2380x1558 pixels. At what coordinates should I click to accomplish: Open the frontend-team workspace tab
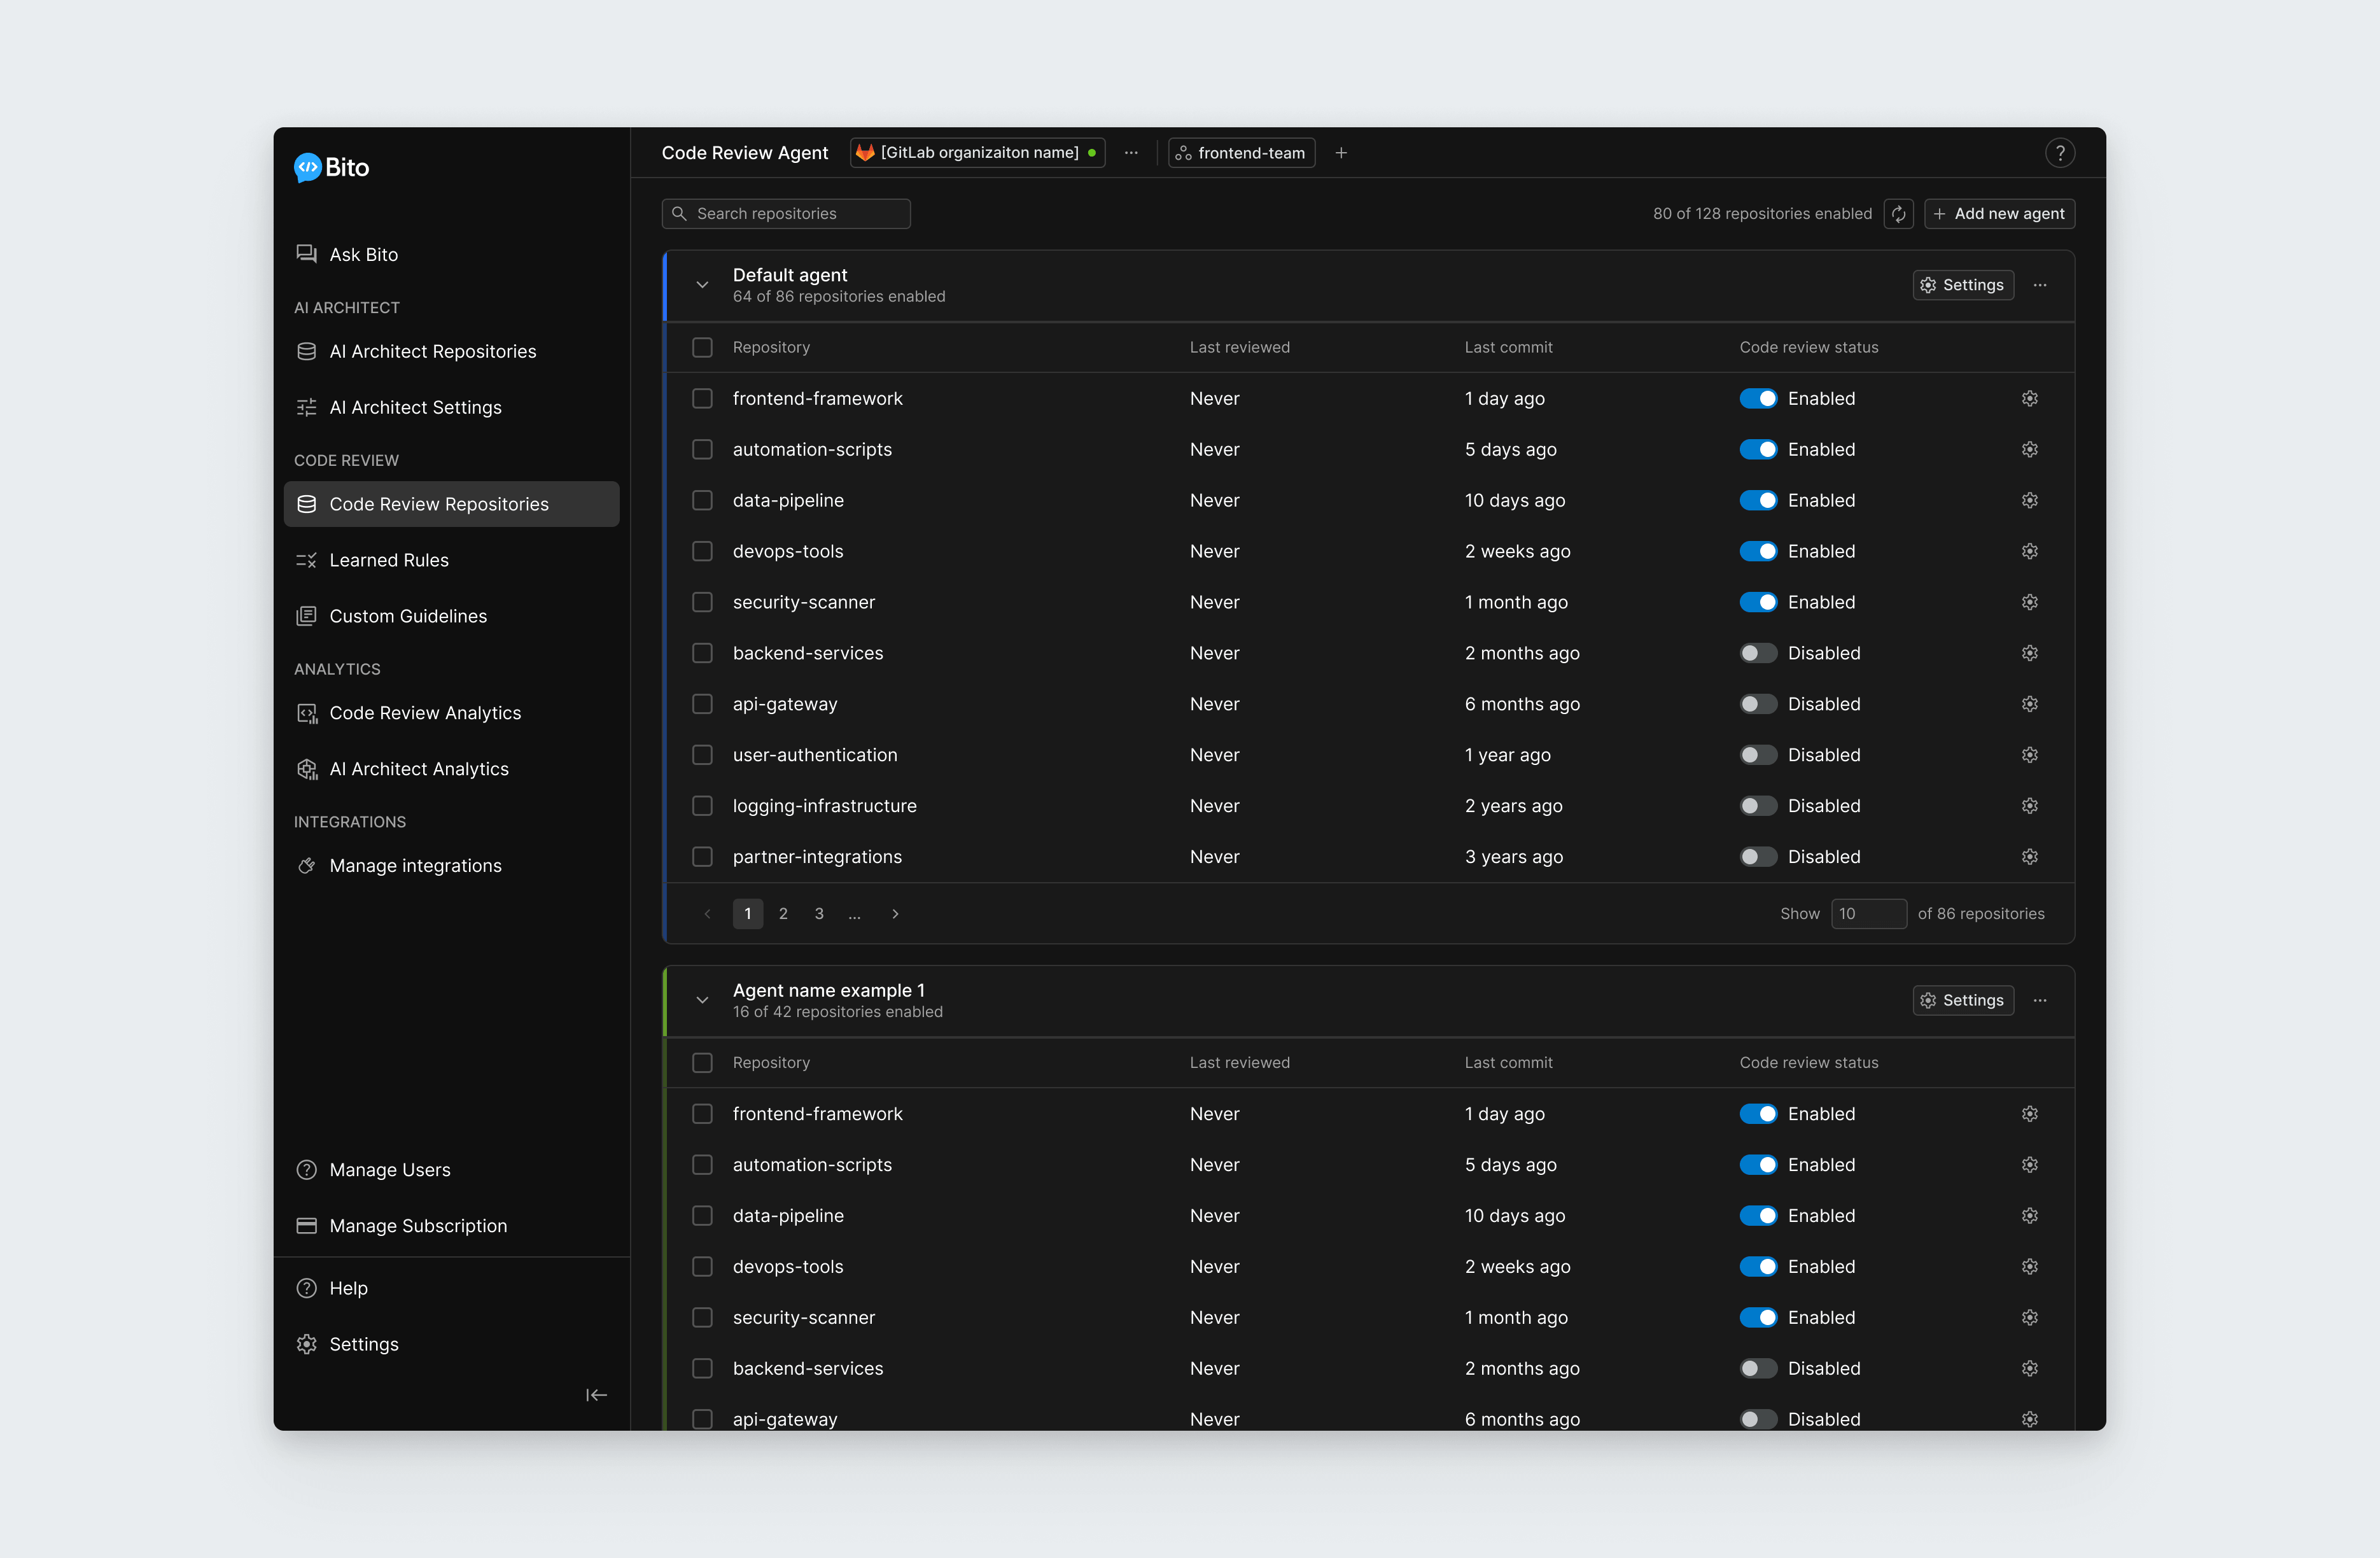click(1241, 153)
